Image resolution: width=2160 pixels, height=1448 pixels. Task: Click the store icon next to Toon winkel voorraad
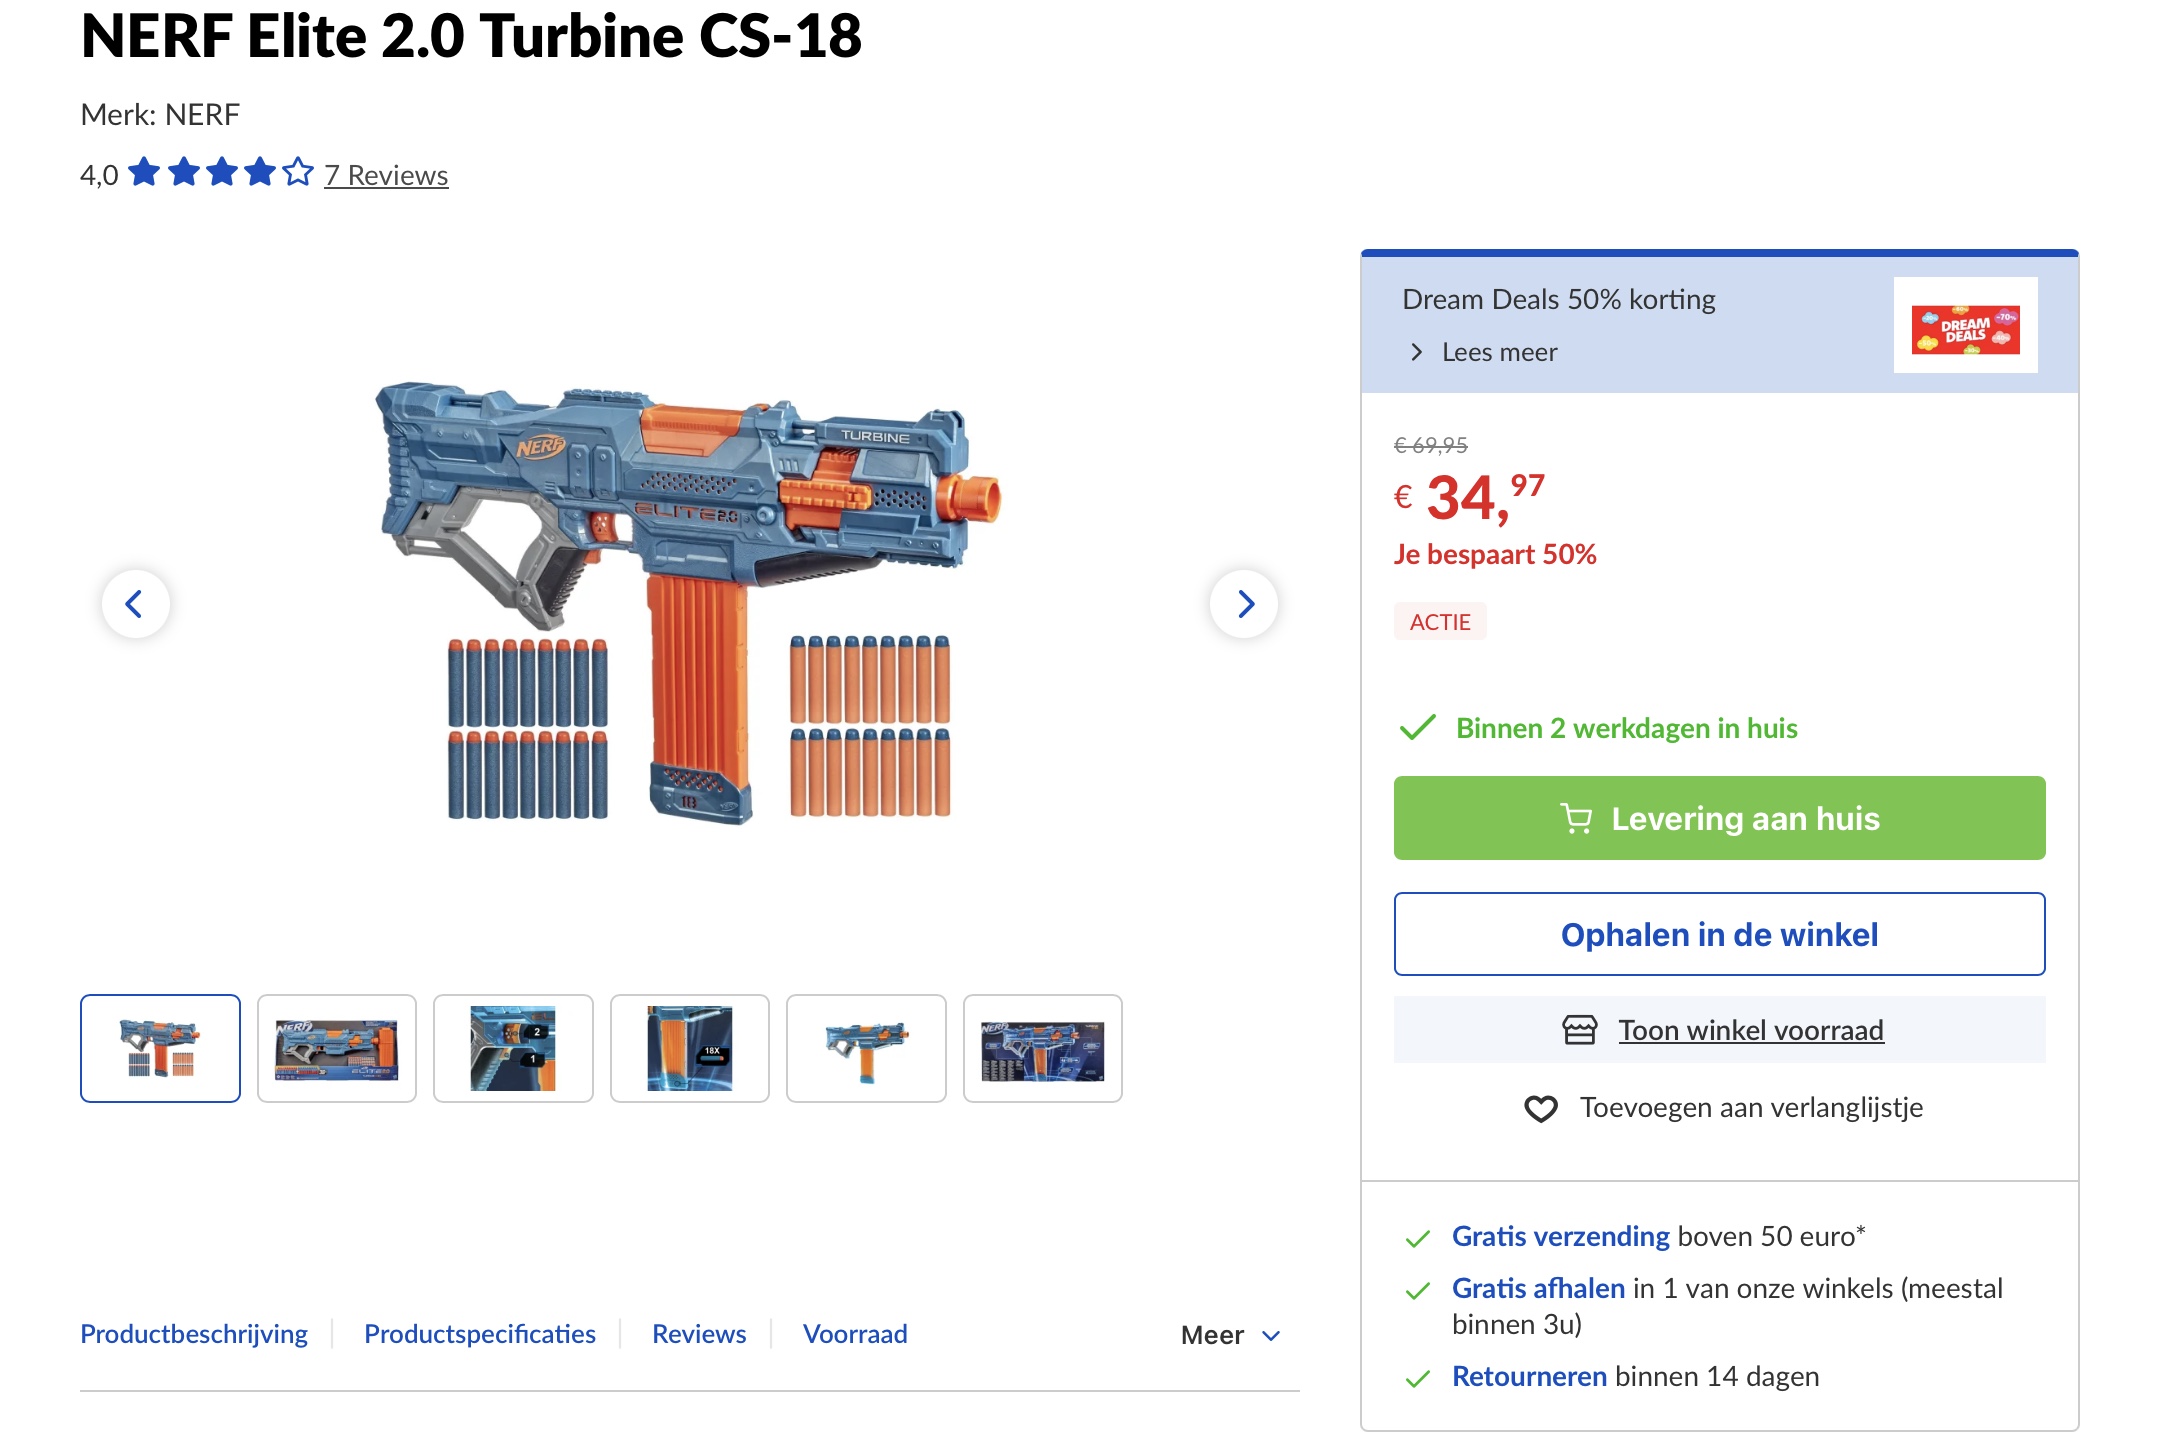pyautogui.click(x=1581, y=1029)
